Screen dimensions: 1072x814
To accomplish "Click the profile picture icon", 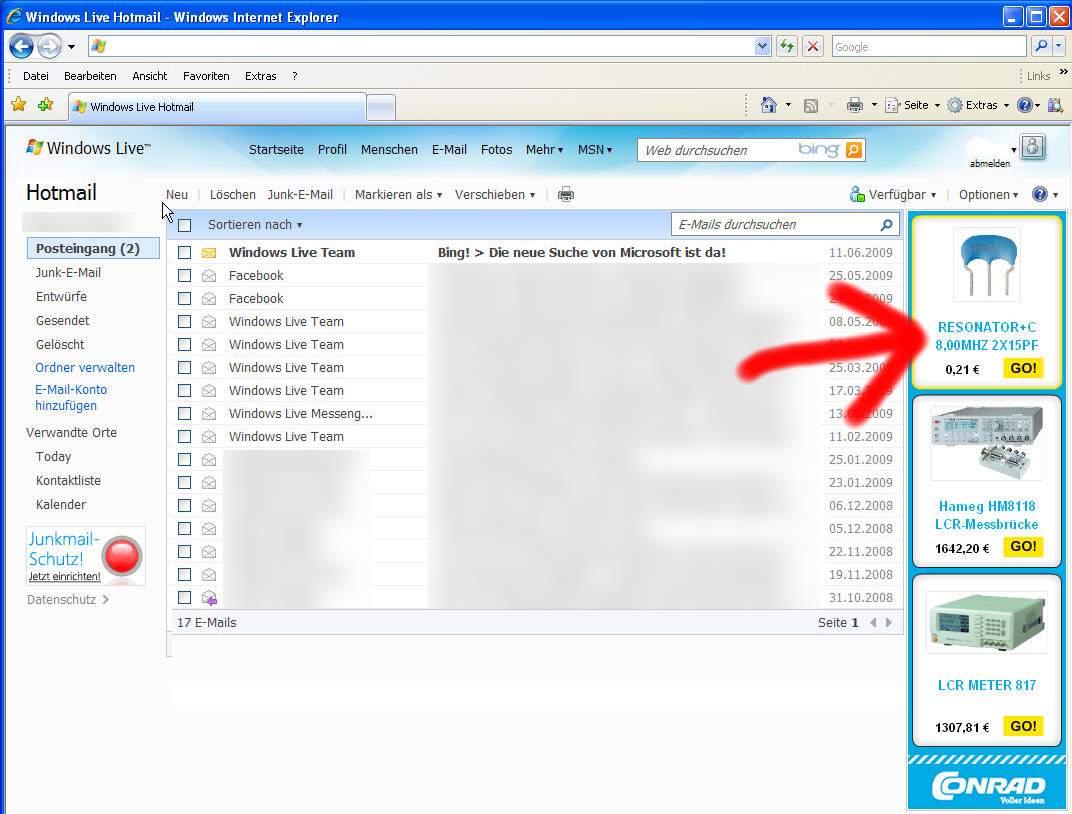I will click(1032, 146).
